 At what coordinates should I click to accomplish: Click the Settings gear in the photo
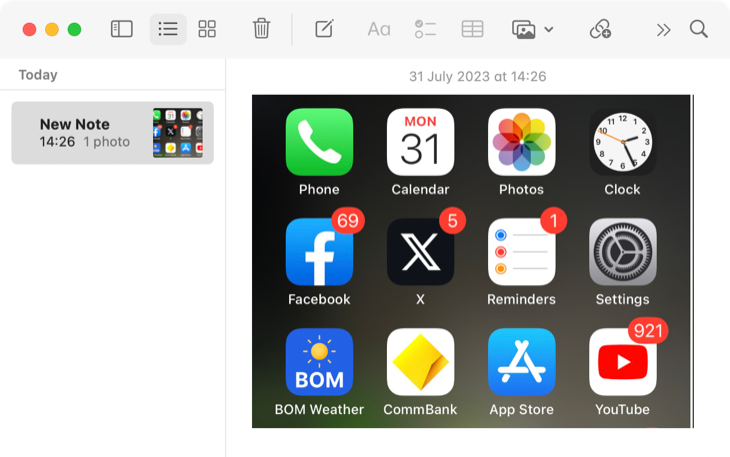click(622, 252)
